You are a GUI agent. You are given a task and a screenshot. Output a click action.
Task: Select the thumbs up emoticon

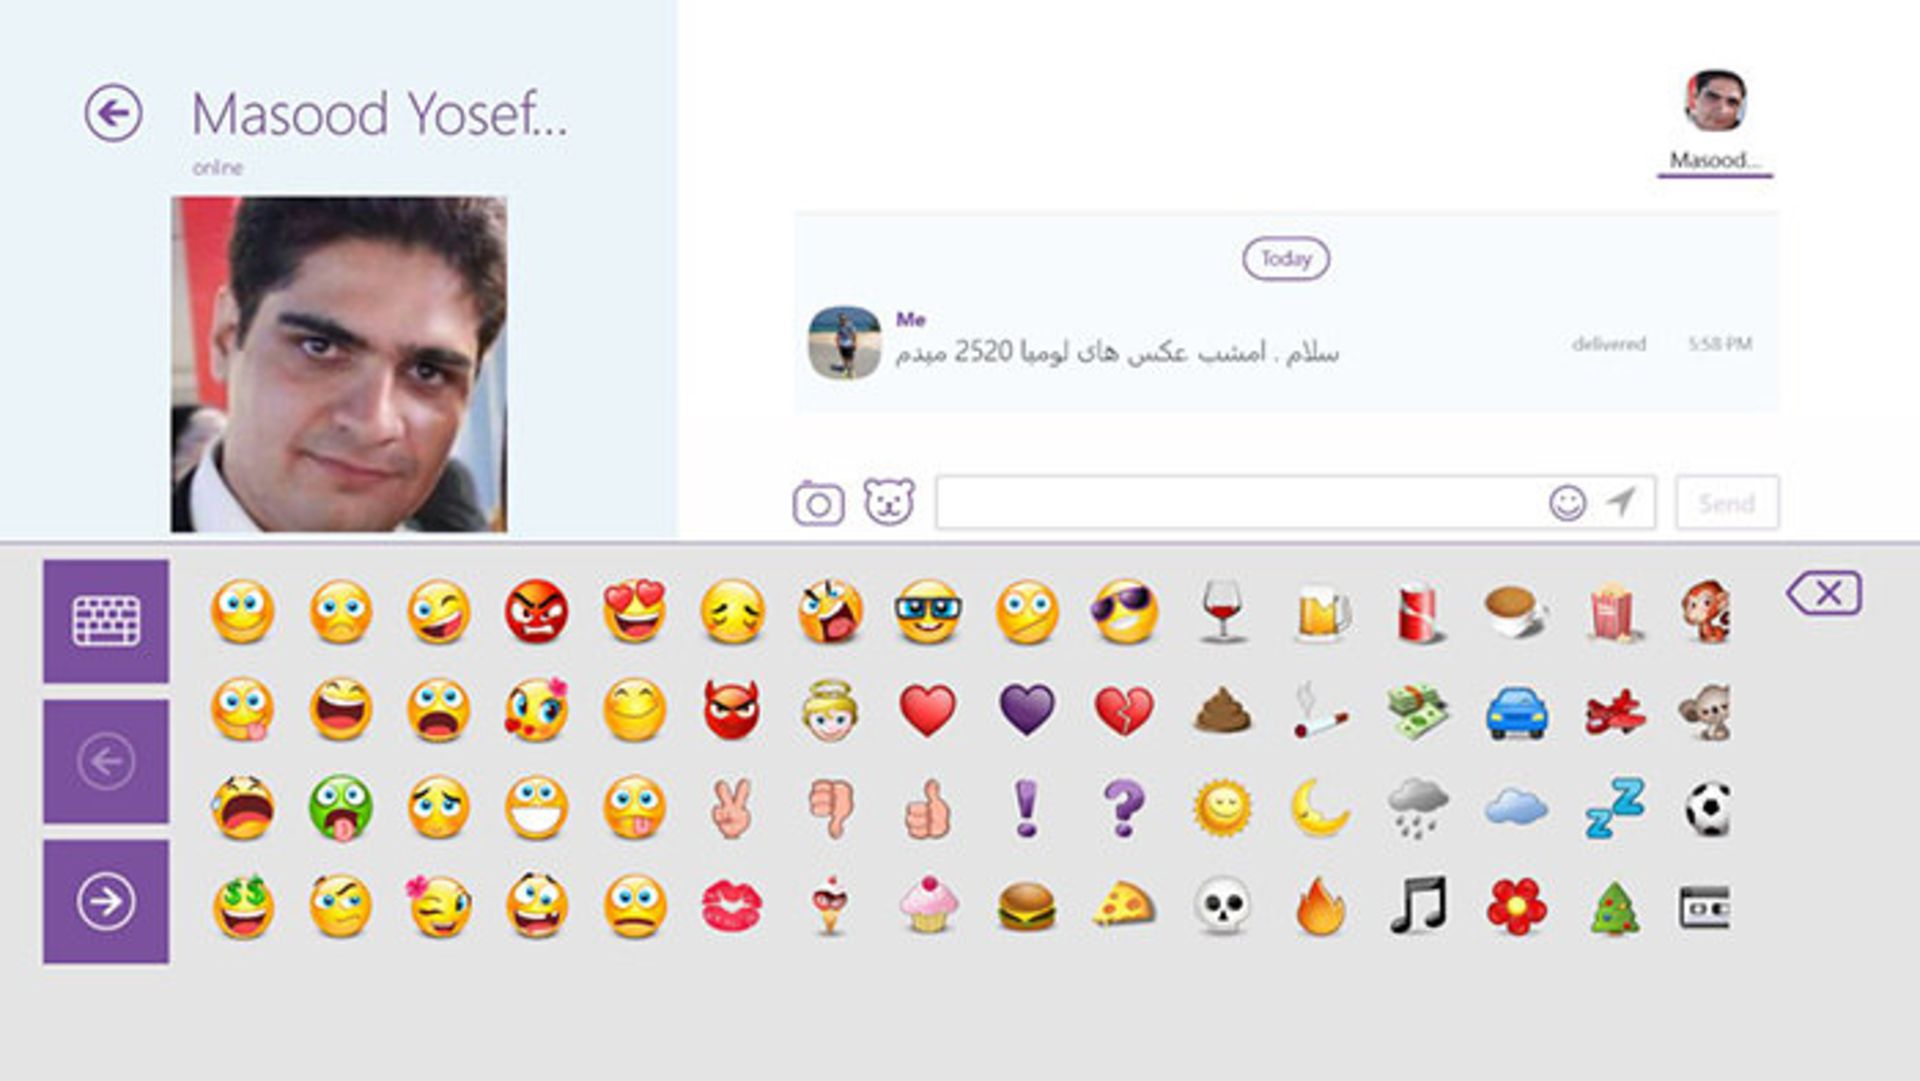pyautogui.click(x=927, y=809)
